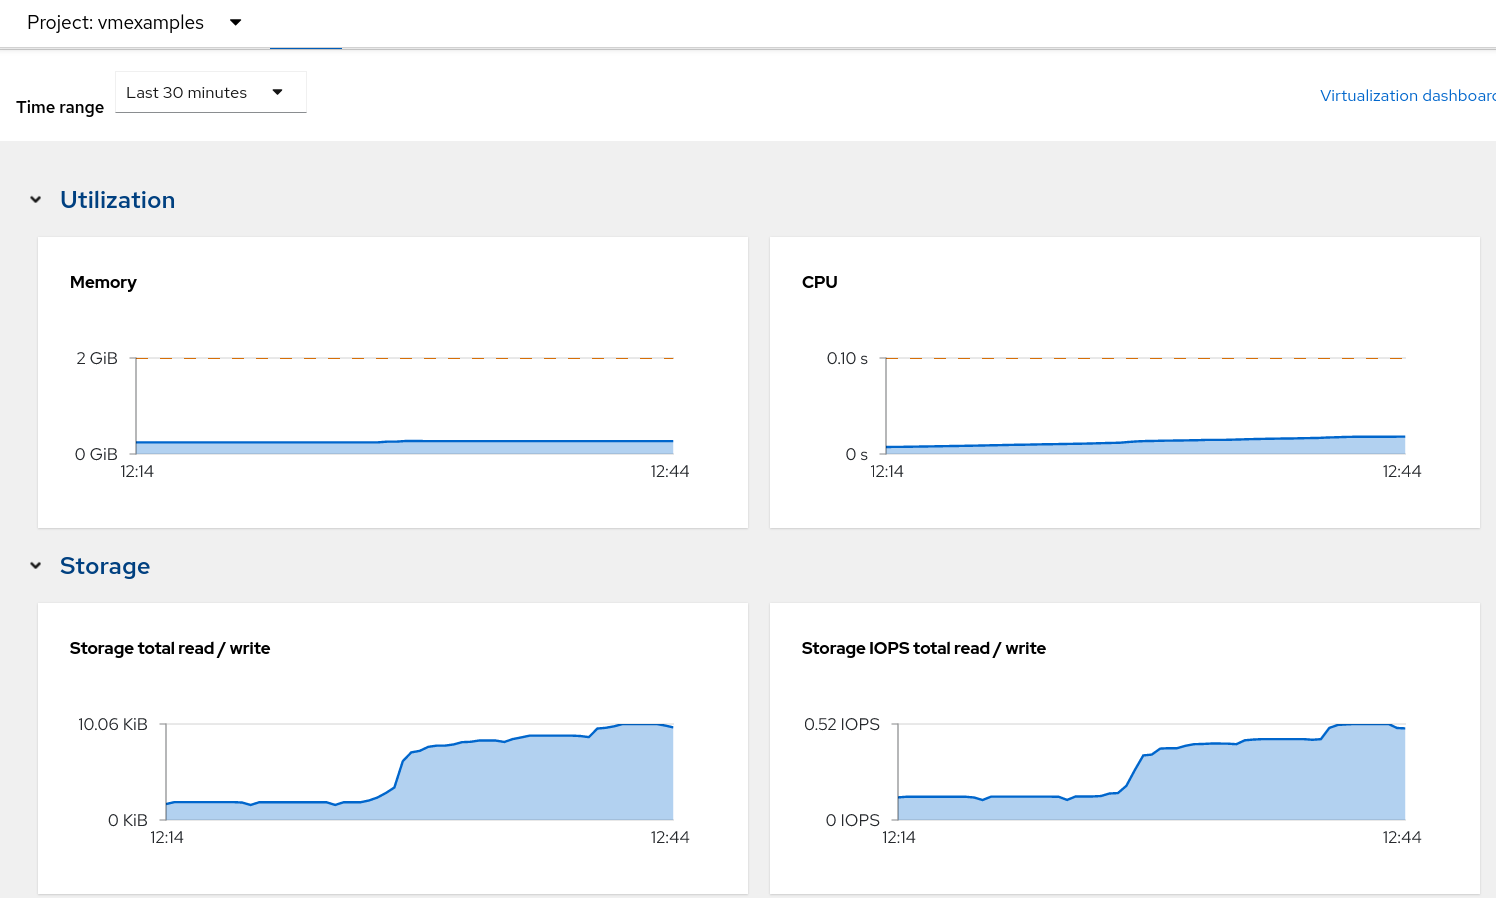Click the 12:44 timestamp on the CPU chart
This screenshot has width=1496, height=898.
(x=1402, y=471)
